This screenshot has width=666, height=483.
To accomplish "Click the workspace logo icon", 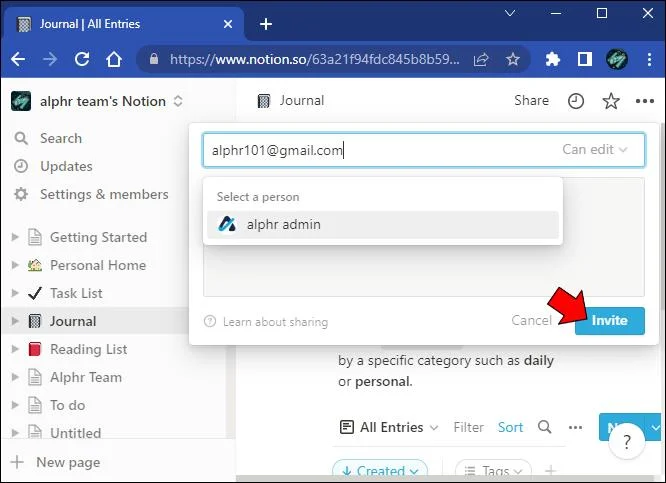I will [21, 101].
